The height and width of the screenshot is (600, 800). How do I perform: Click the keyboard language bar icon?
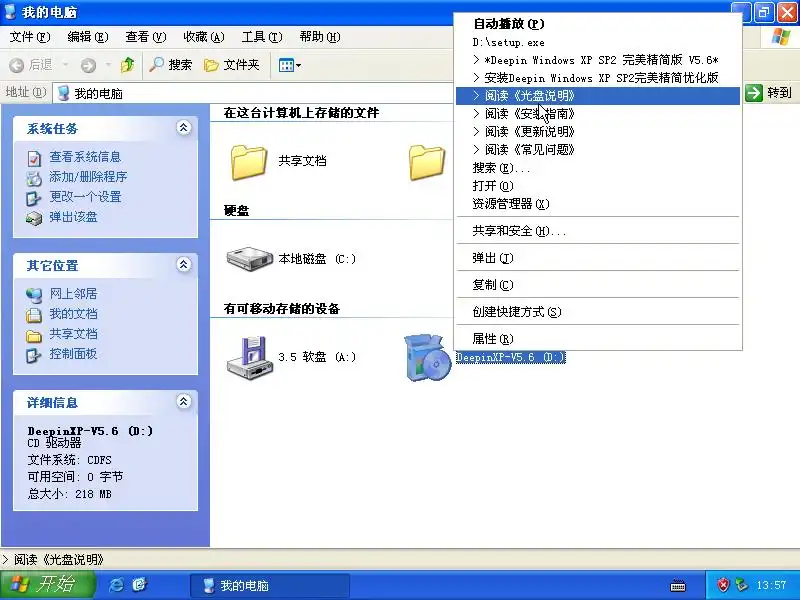pyautogui.click(x=678, y=586)
